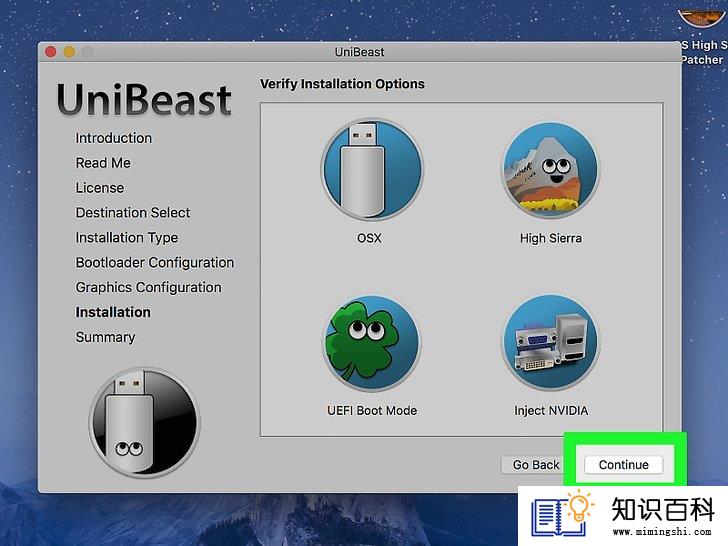Click the large UniBeast logo text
The width and height of the screenshot is (728, 546).
[x=144, y=99]
